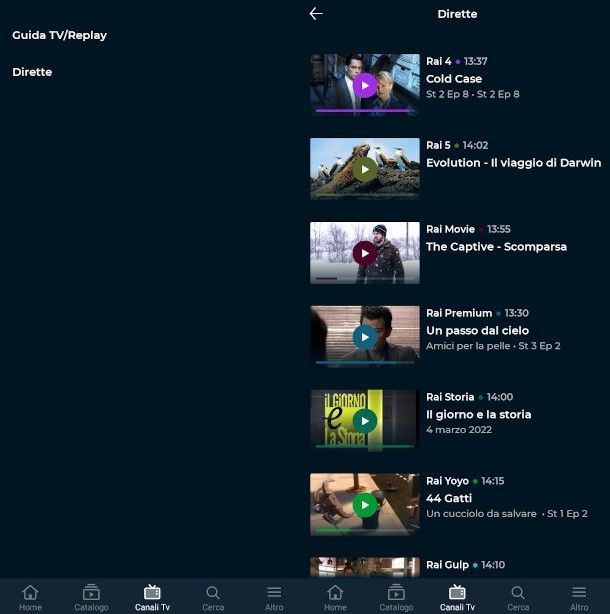This screenshot has height=614, width=610.
Task: Click the Dirette page header title
Action: 457,14
